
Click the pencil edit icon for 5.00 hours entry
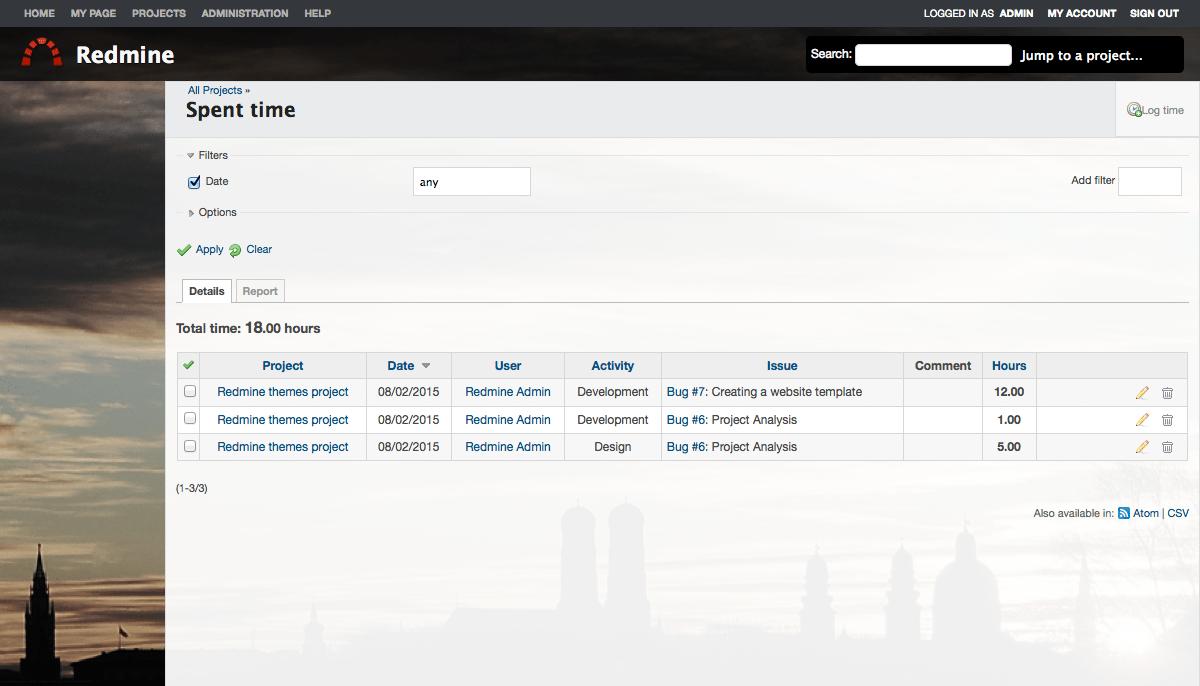coord(1142,447)
